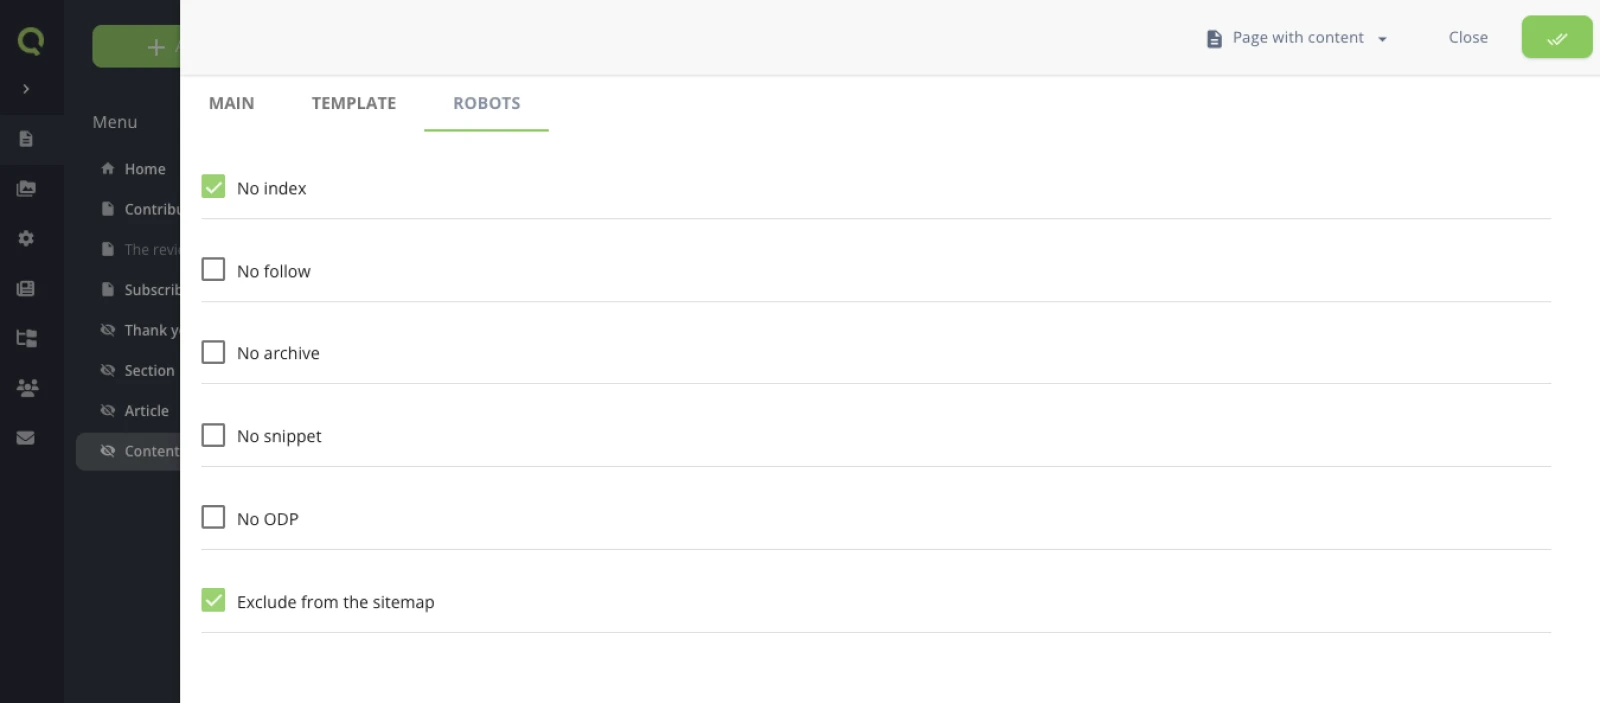Open the Page with content dropdown
The image size is (1600, 703).
1297,38
